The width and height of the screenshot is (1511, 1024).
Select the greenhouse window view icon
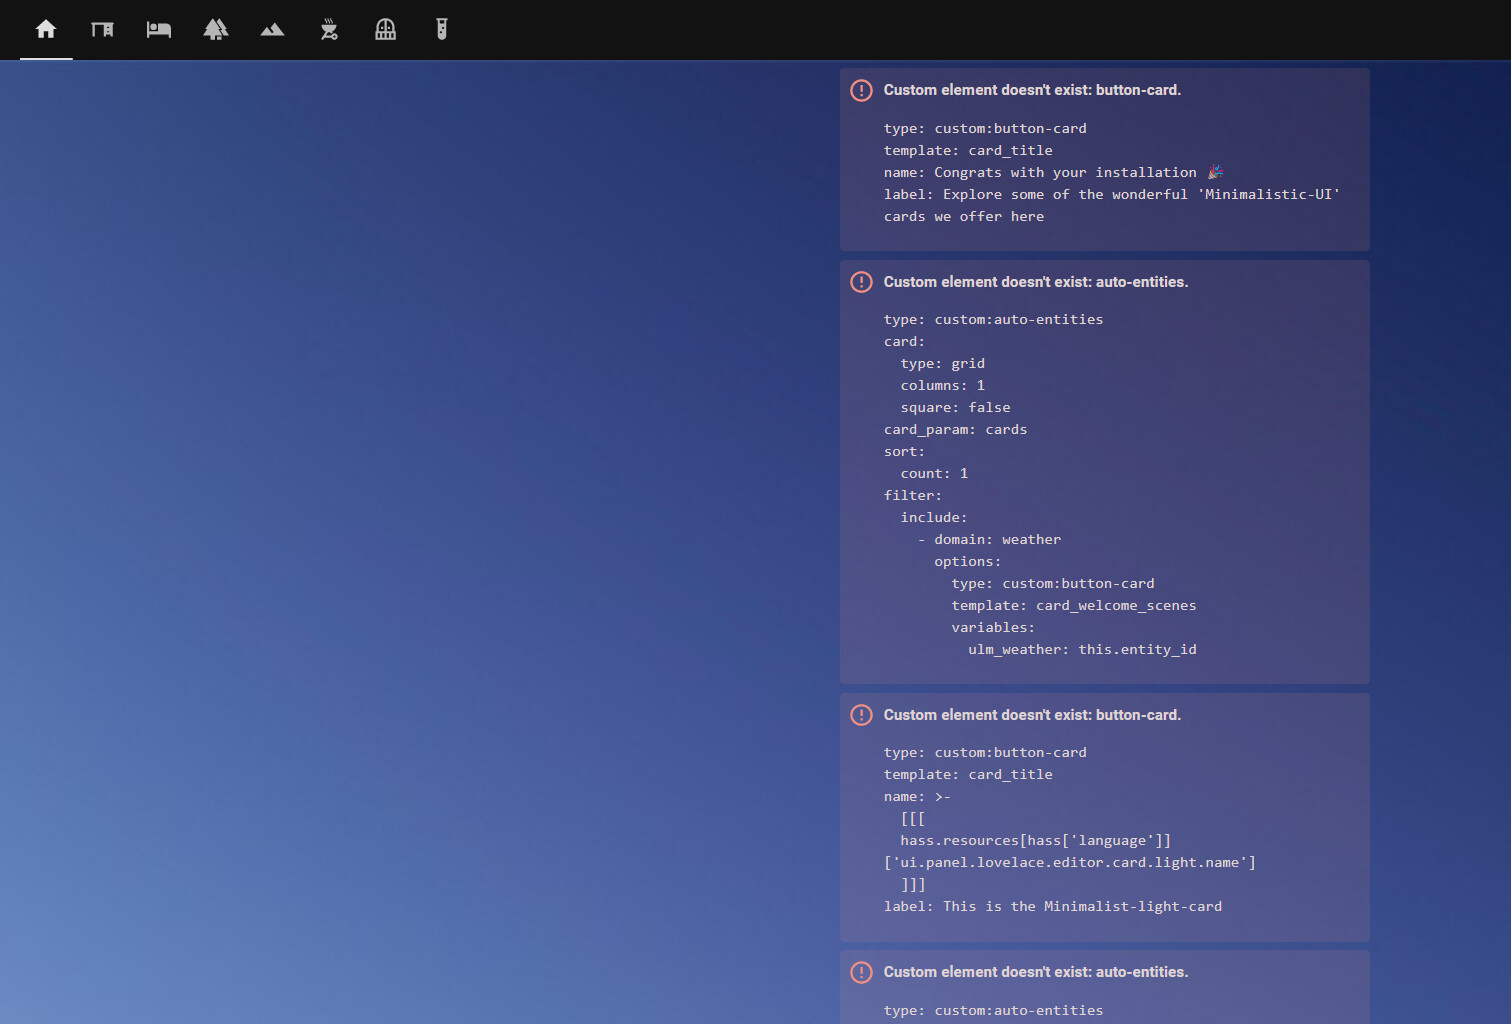click(x=386, y=30)
